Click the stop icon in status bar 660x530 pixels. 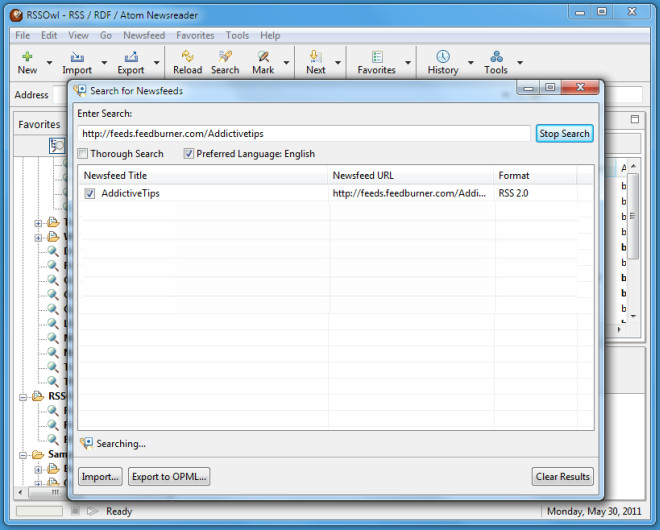pos(75,511)
